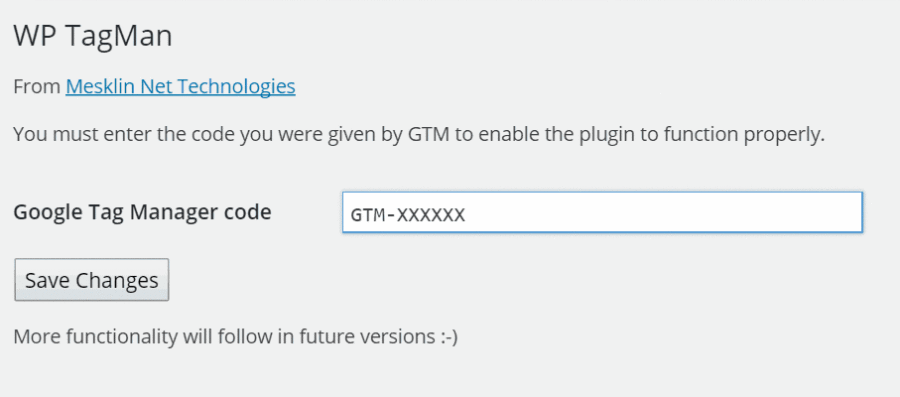Click the GTM-XXXXXX text in the input
Viewport: 900px width, 397px height.
408,215
